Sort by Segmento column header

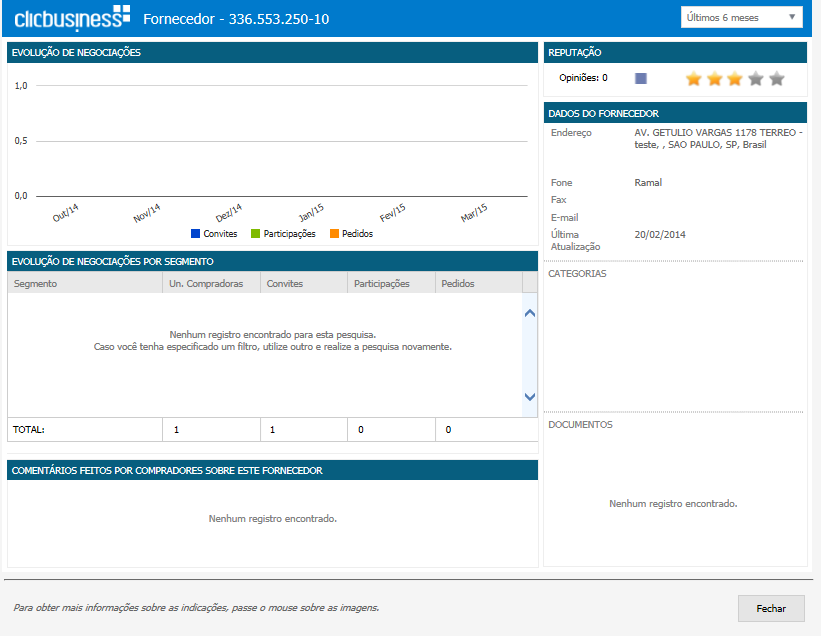click(85, 283)
